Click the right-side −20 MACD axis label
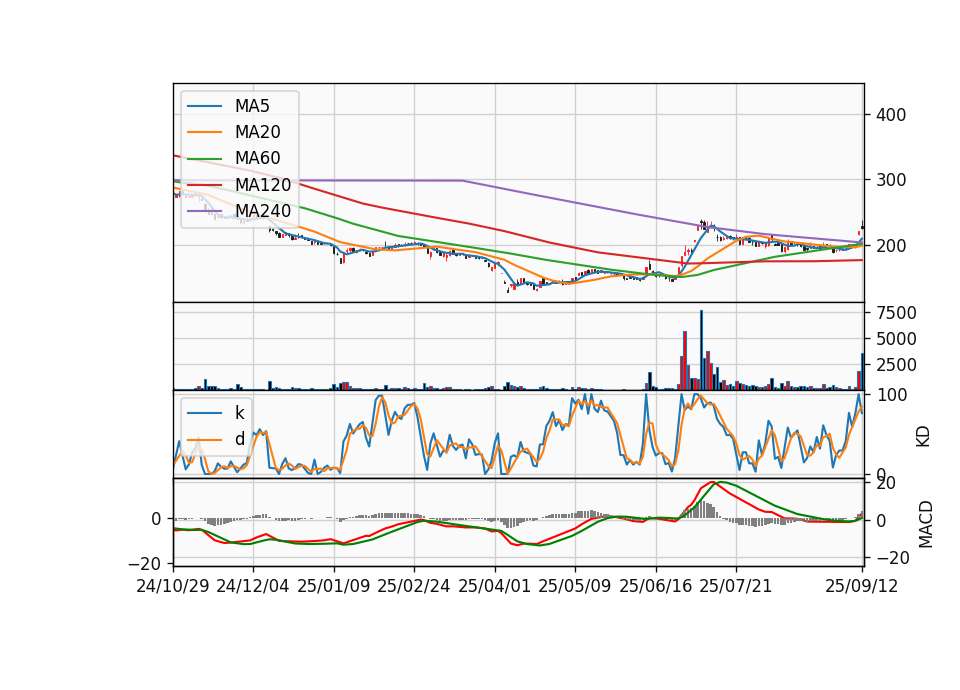Image resolution: width=960 pixels, height=690 pixels. pyautogui.click(x=892, y=558)
